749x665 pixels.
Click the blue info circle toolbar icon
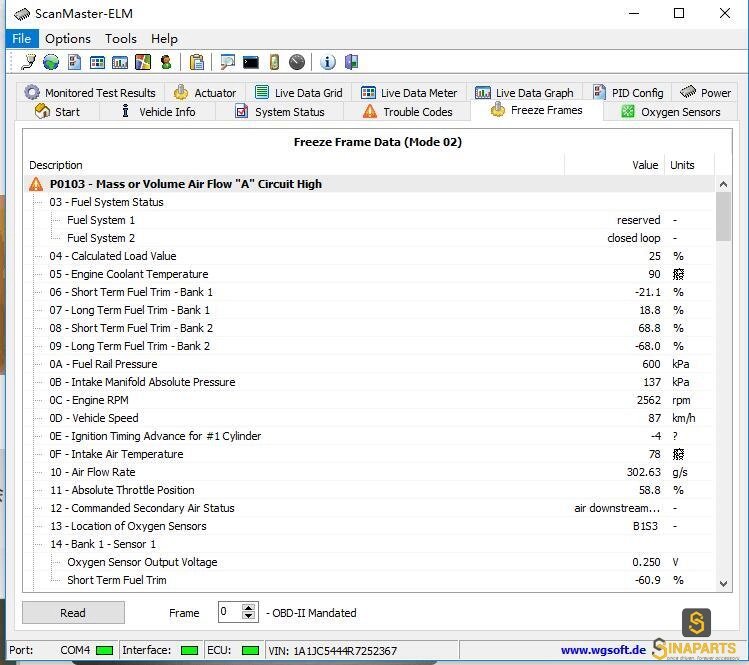[328, 62]
